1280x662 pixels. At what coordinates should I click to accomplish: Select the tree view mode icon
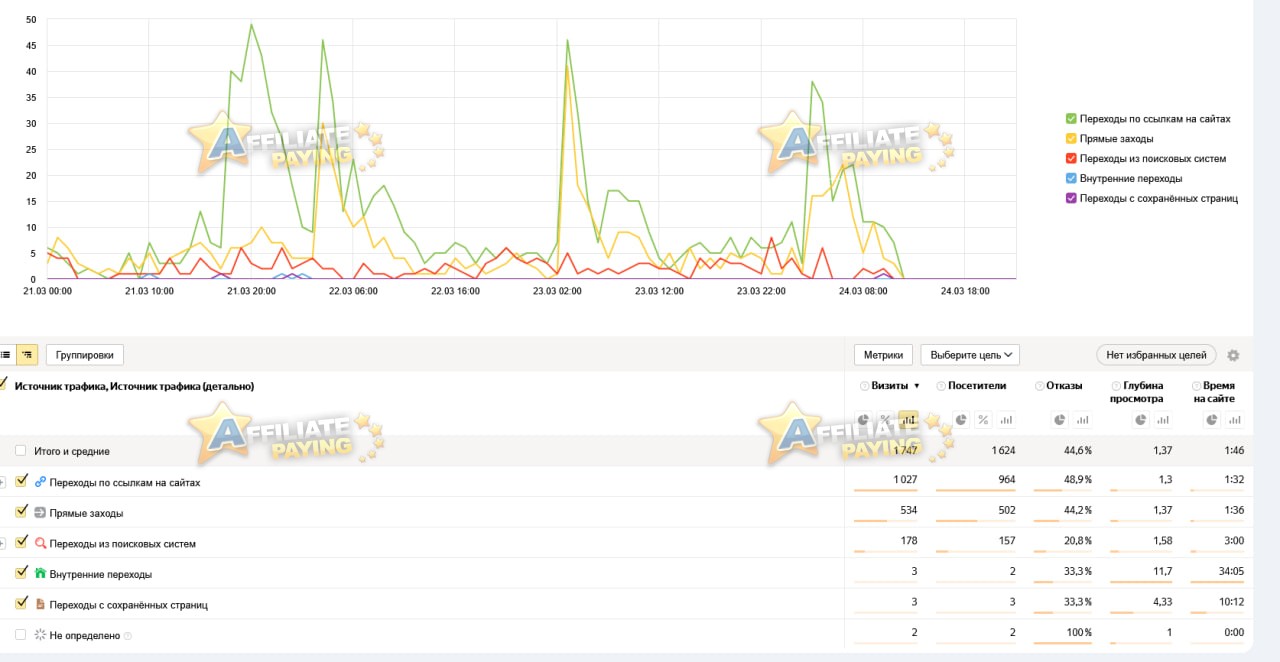(x=27, y=354)
